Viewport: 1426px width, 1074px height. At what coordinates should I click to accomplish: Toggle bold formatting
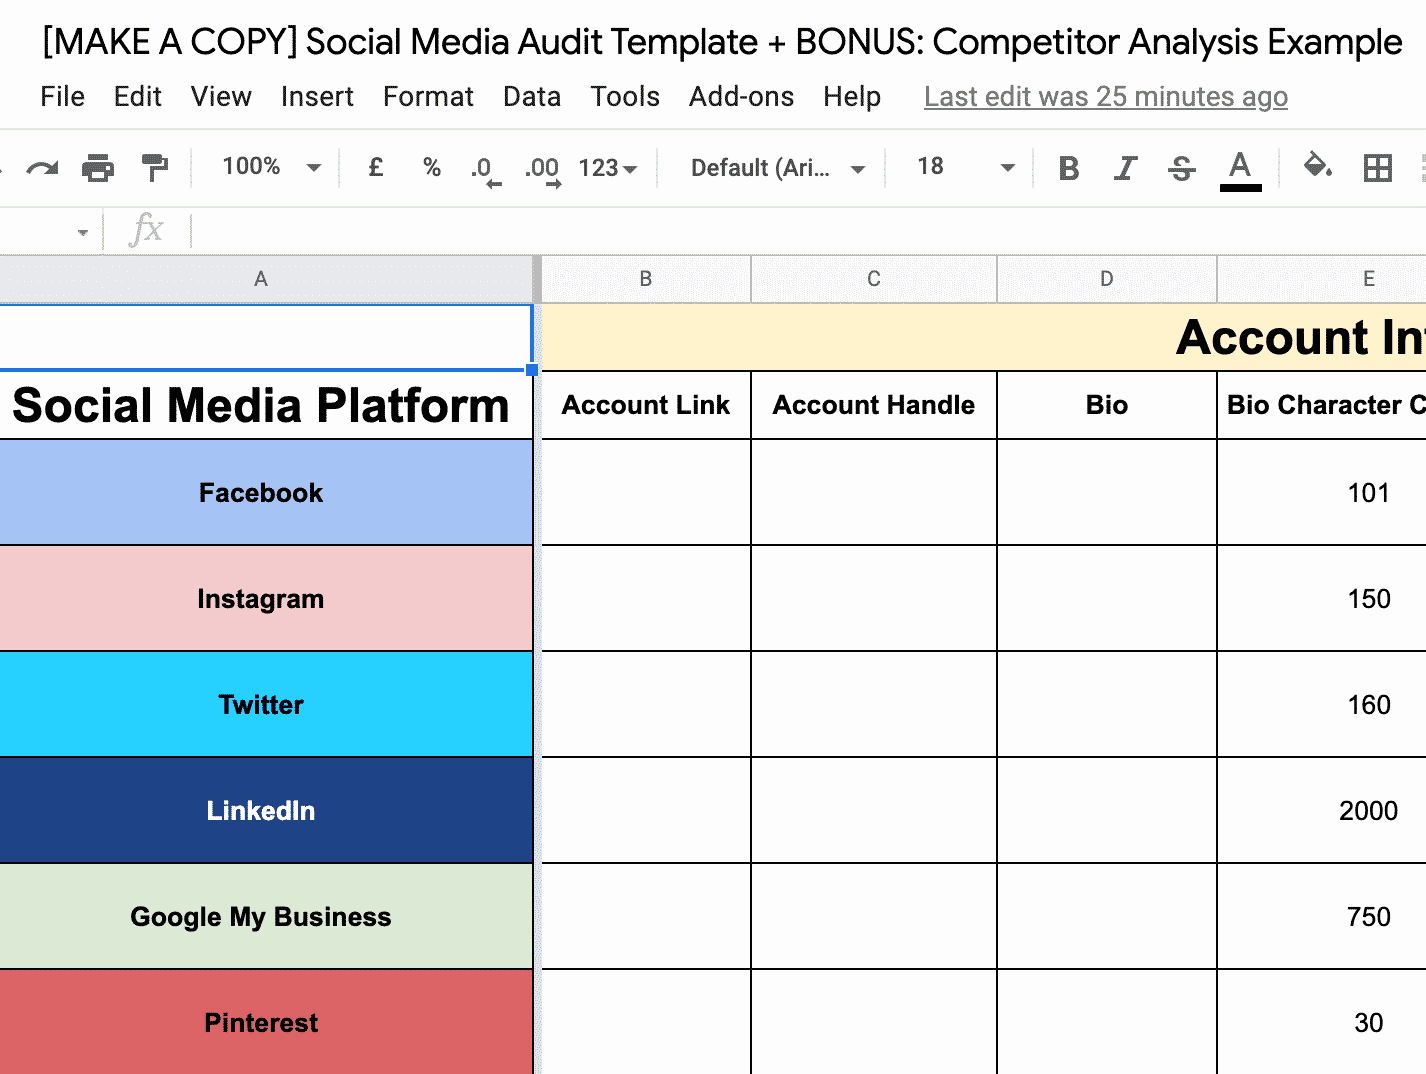pos(1068,167)
